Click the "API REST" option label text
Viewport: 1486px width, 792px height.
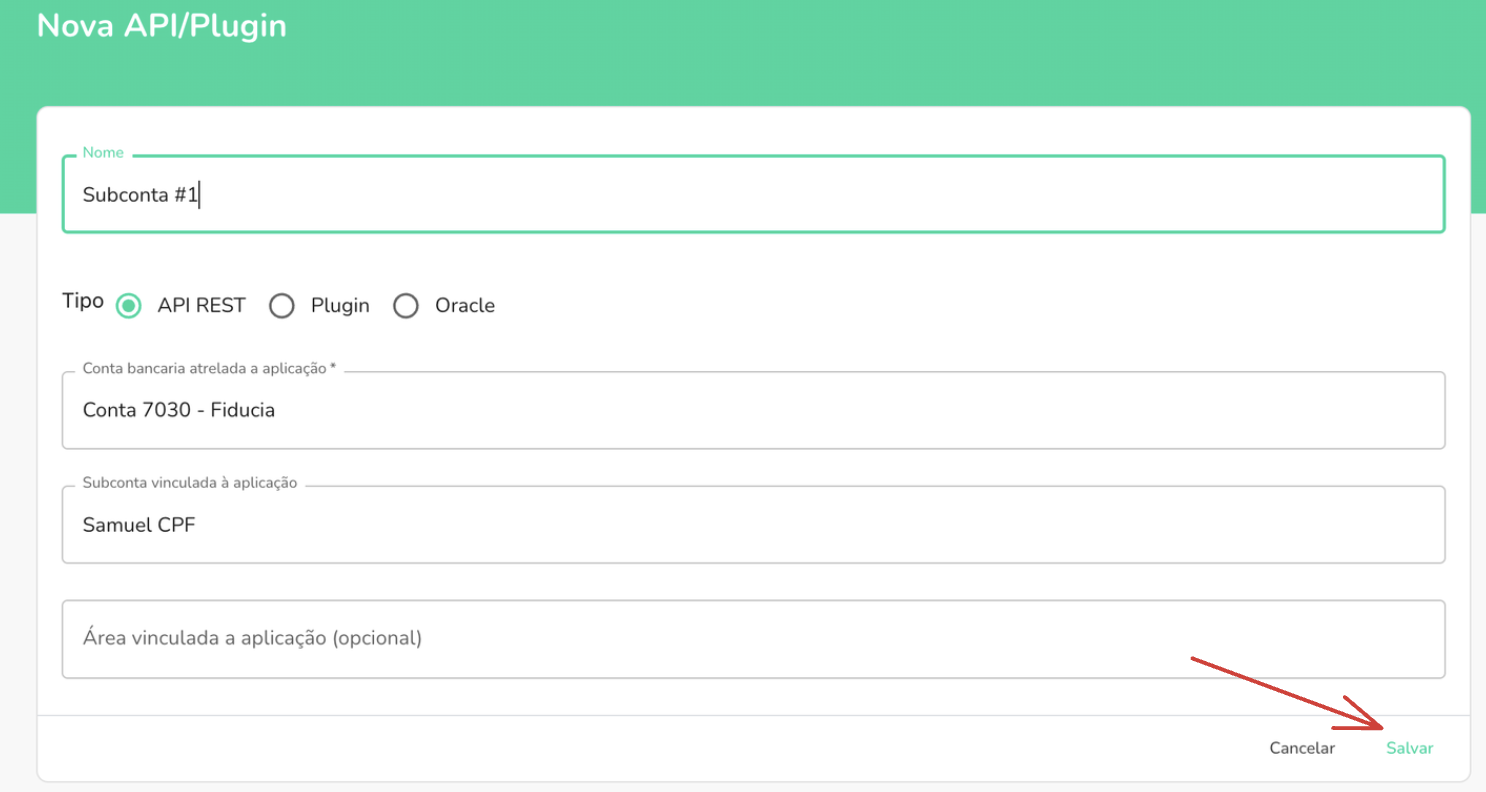coord(201,306)
